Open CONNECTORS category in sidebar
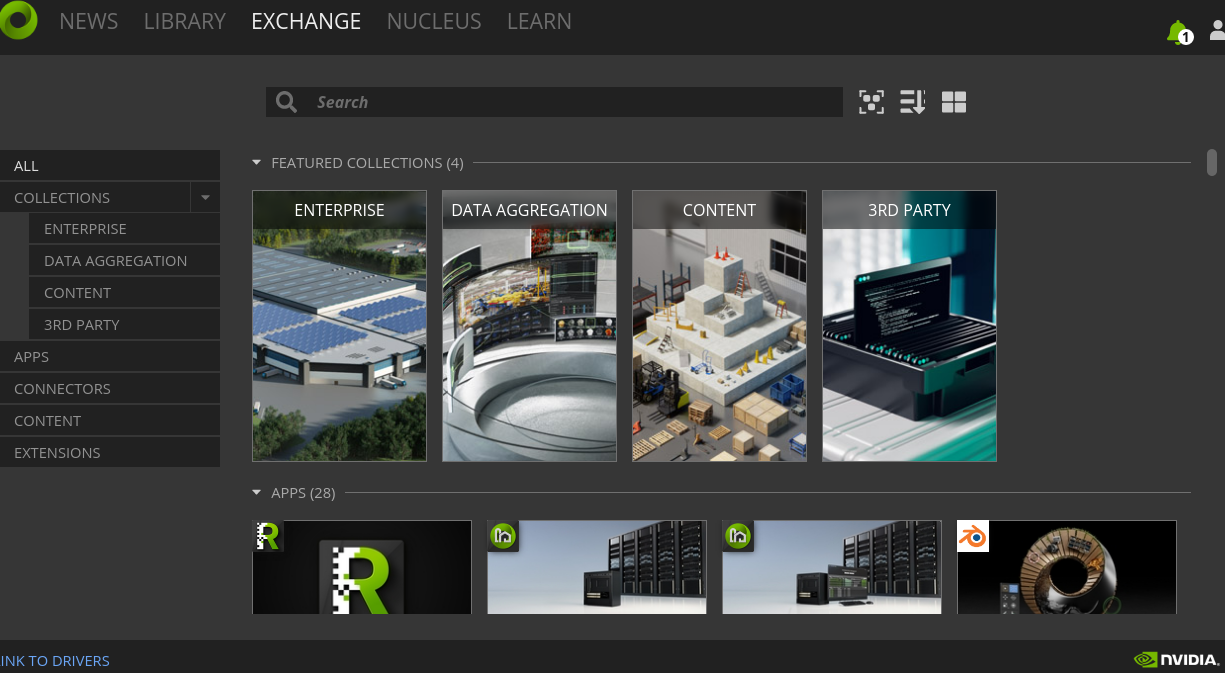This screenshot has height=673, width=1225. pos(110,389)
